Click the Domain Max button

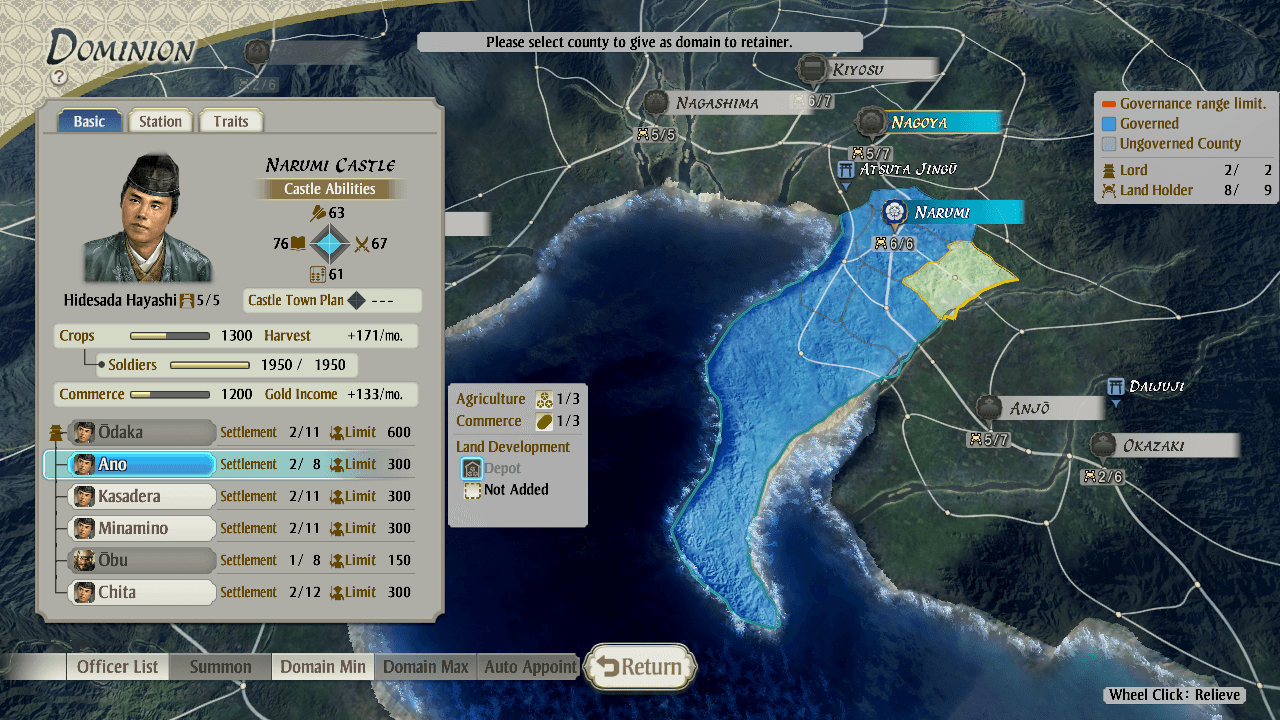point(426,667)
